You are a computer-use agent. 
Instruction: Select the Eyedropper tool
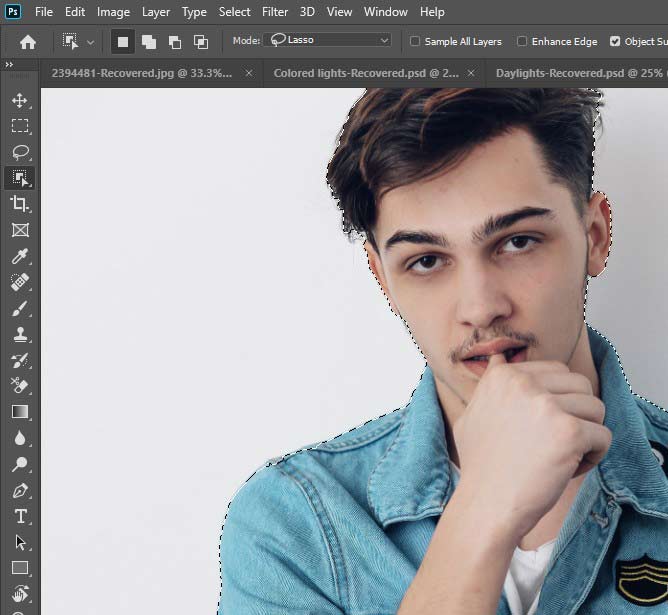click(20, 256)
